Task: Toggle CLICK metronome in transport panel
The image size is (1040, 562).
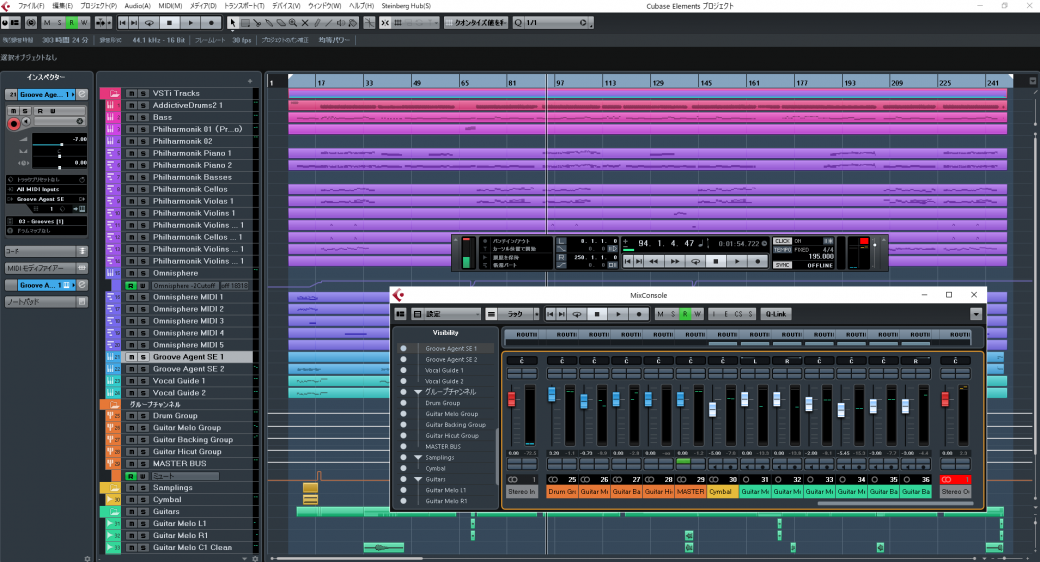Action: (782, 240)
